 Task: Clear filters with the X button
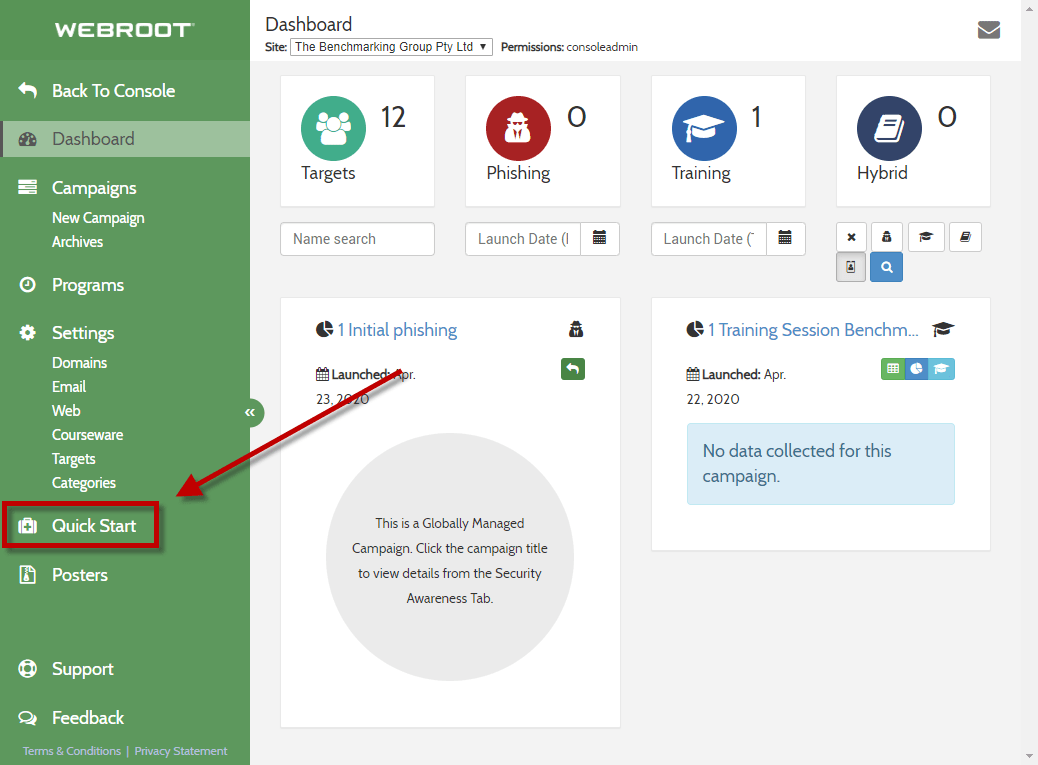pos(851,237)
